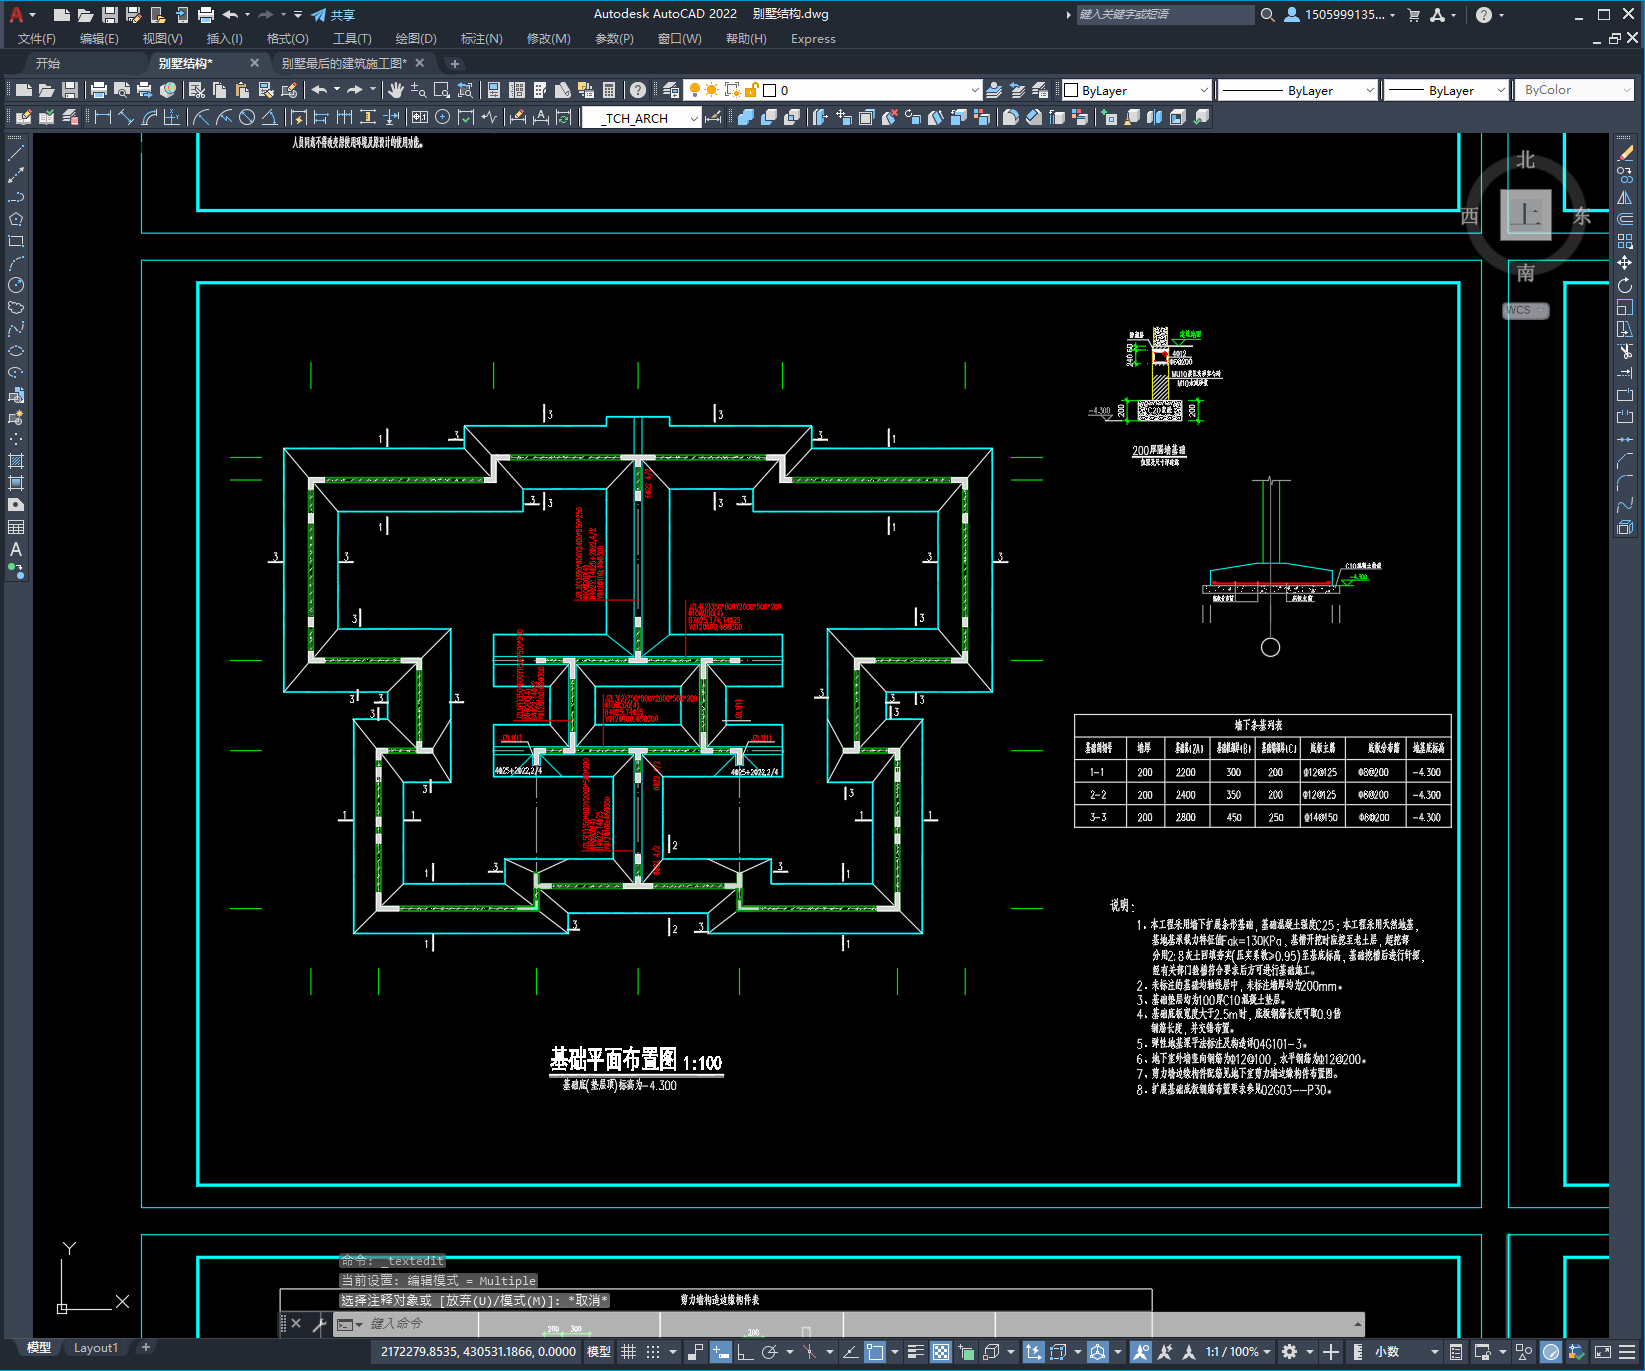The width and height of the screenshot is (1645, 1371).
Task: Select the Line draw tool
Action: pos(16,154)
